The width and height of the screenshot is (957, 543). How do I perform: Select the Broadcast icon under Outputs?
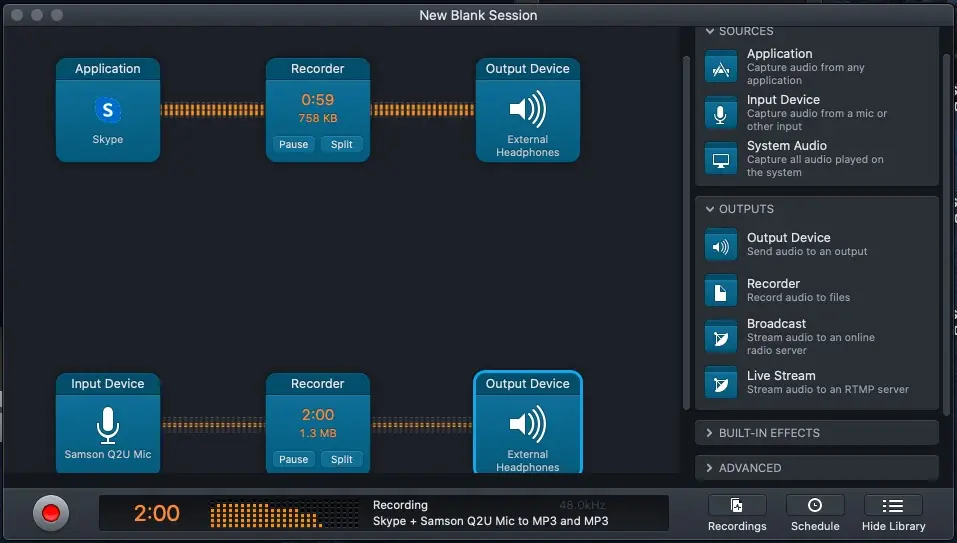[720, 337]
